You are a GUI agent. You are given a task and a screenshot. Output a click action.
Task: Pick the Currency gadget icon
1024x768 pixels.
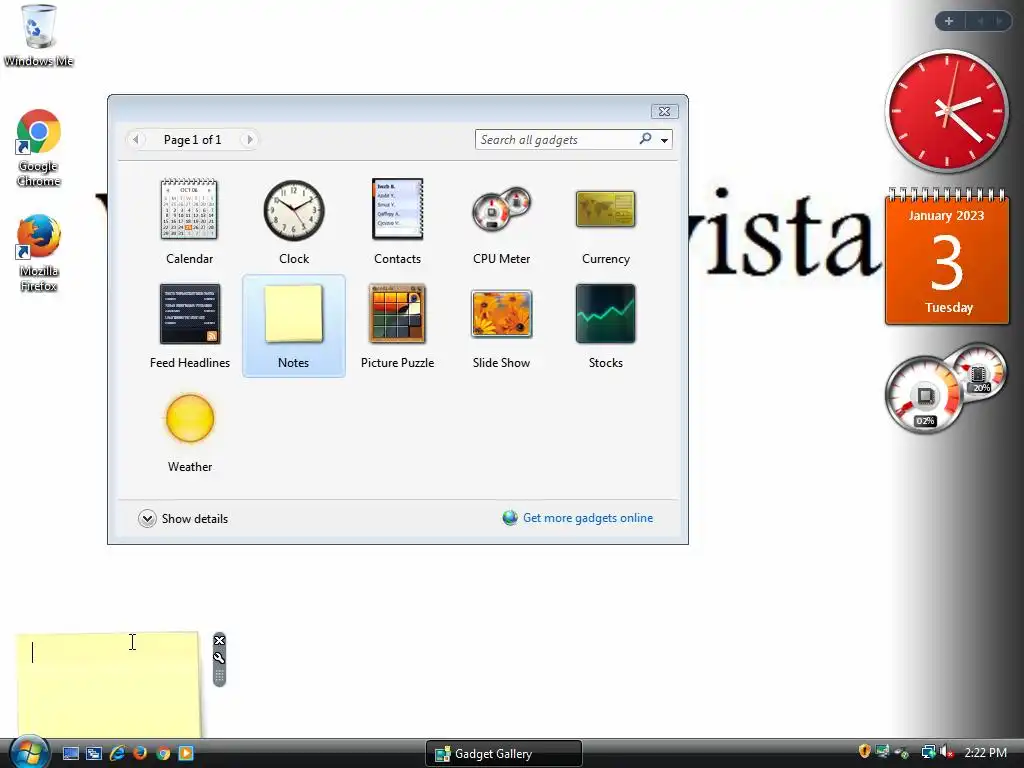click(605, 209)
